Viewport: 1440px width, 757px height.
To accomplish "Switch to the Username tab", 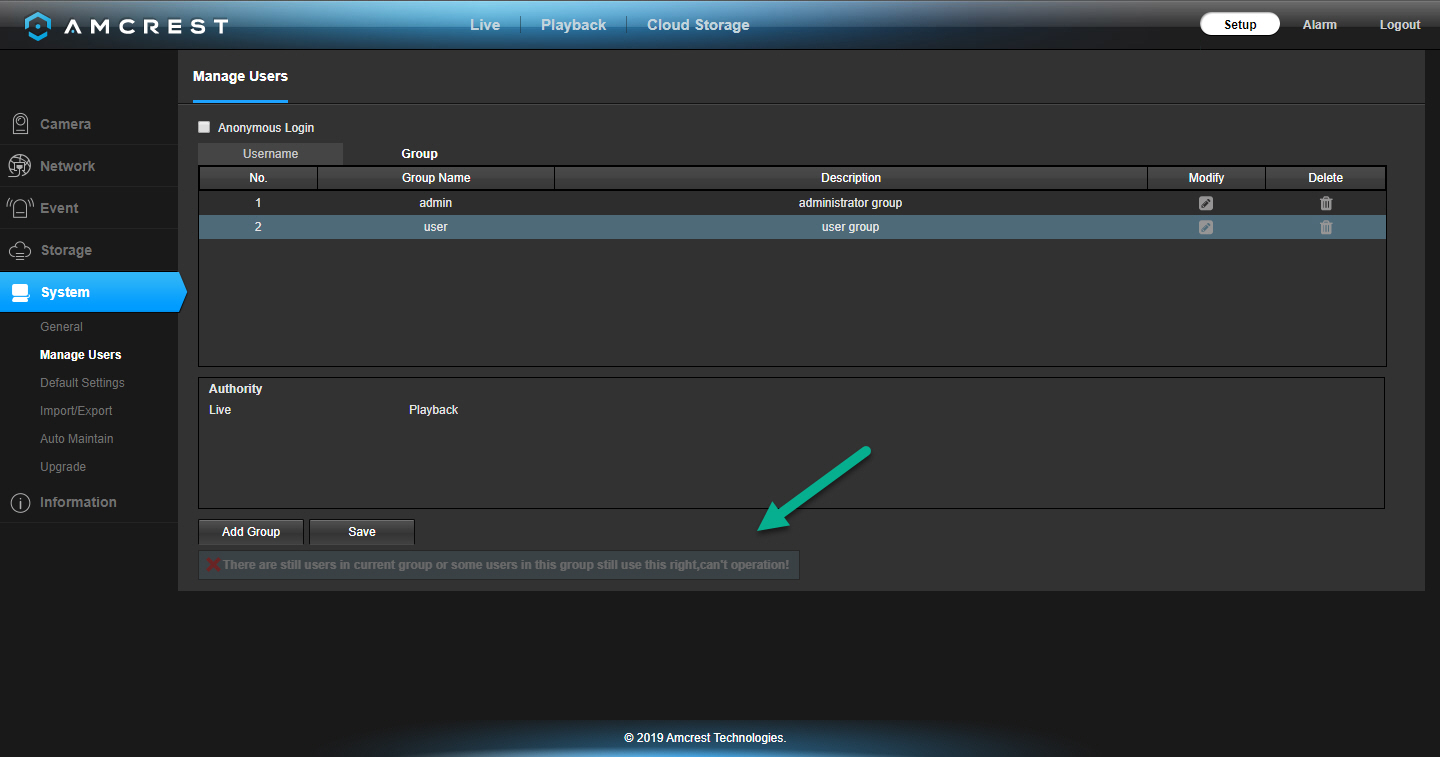I will tap(270, 154).
